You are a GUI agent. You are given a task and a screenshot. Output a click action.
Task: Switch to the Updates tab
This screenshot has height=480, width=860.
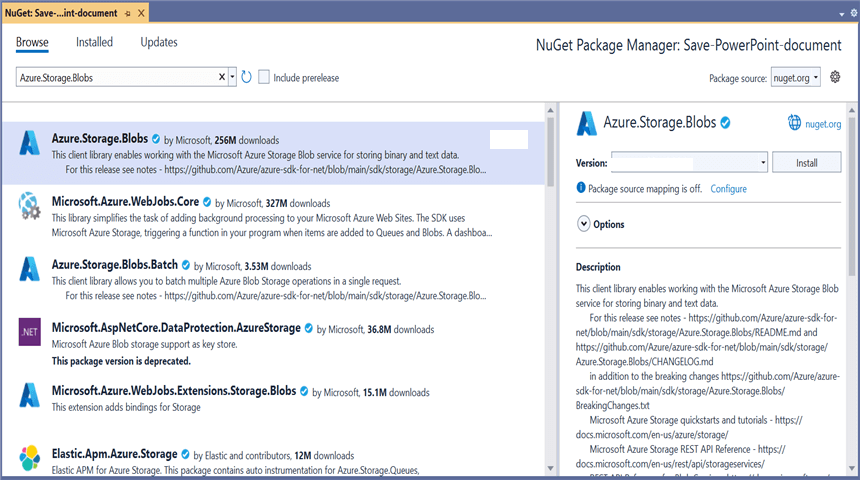click(x=159, y=42)
